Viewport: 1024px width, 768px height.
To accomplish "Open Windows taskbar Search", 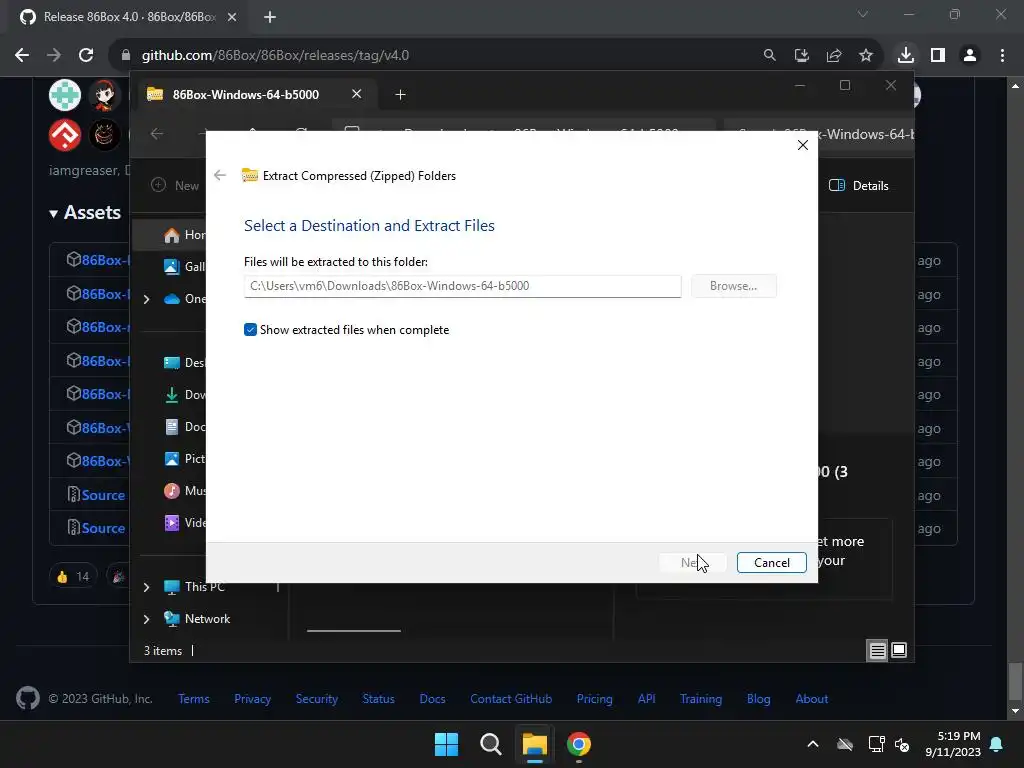I will [490, 744].
